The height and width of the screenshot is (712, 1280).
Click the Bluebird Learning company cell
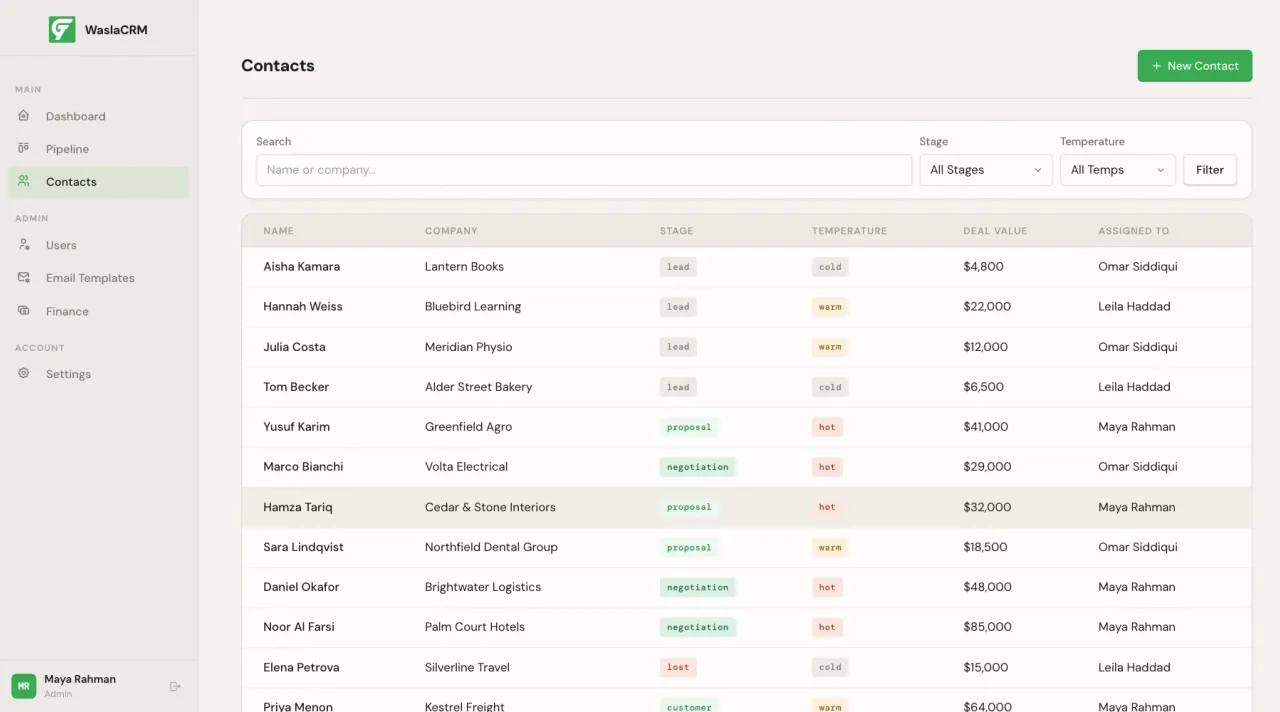(x=473, y=307)
